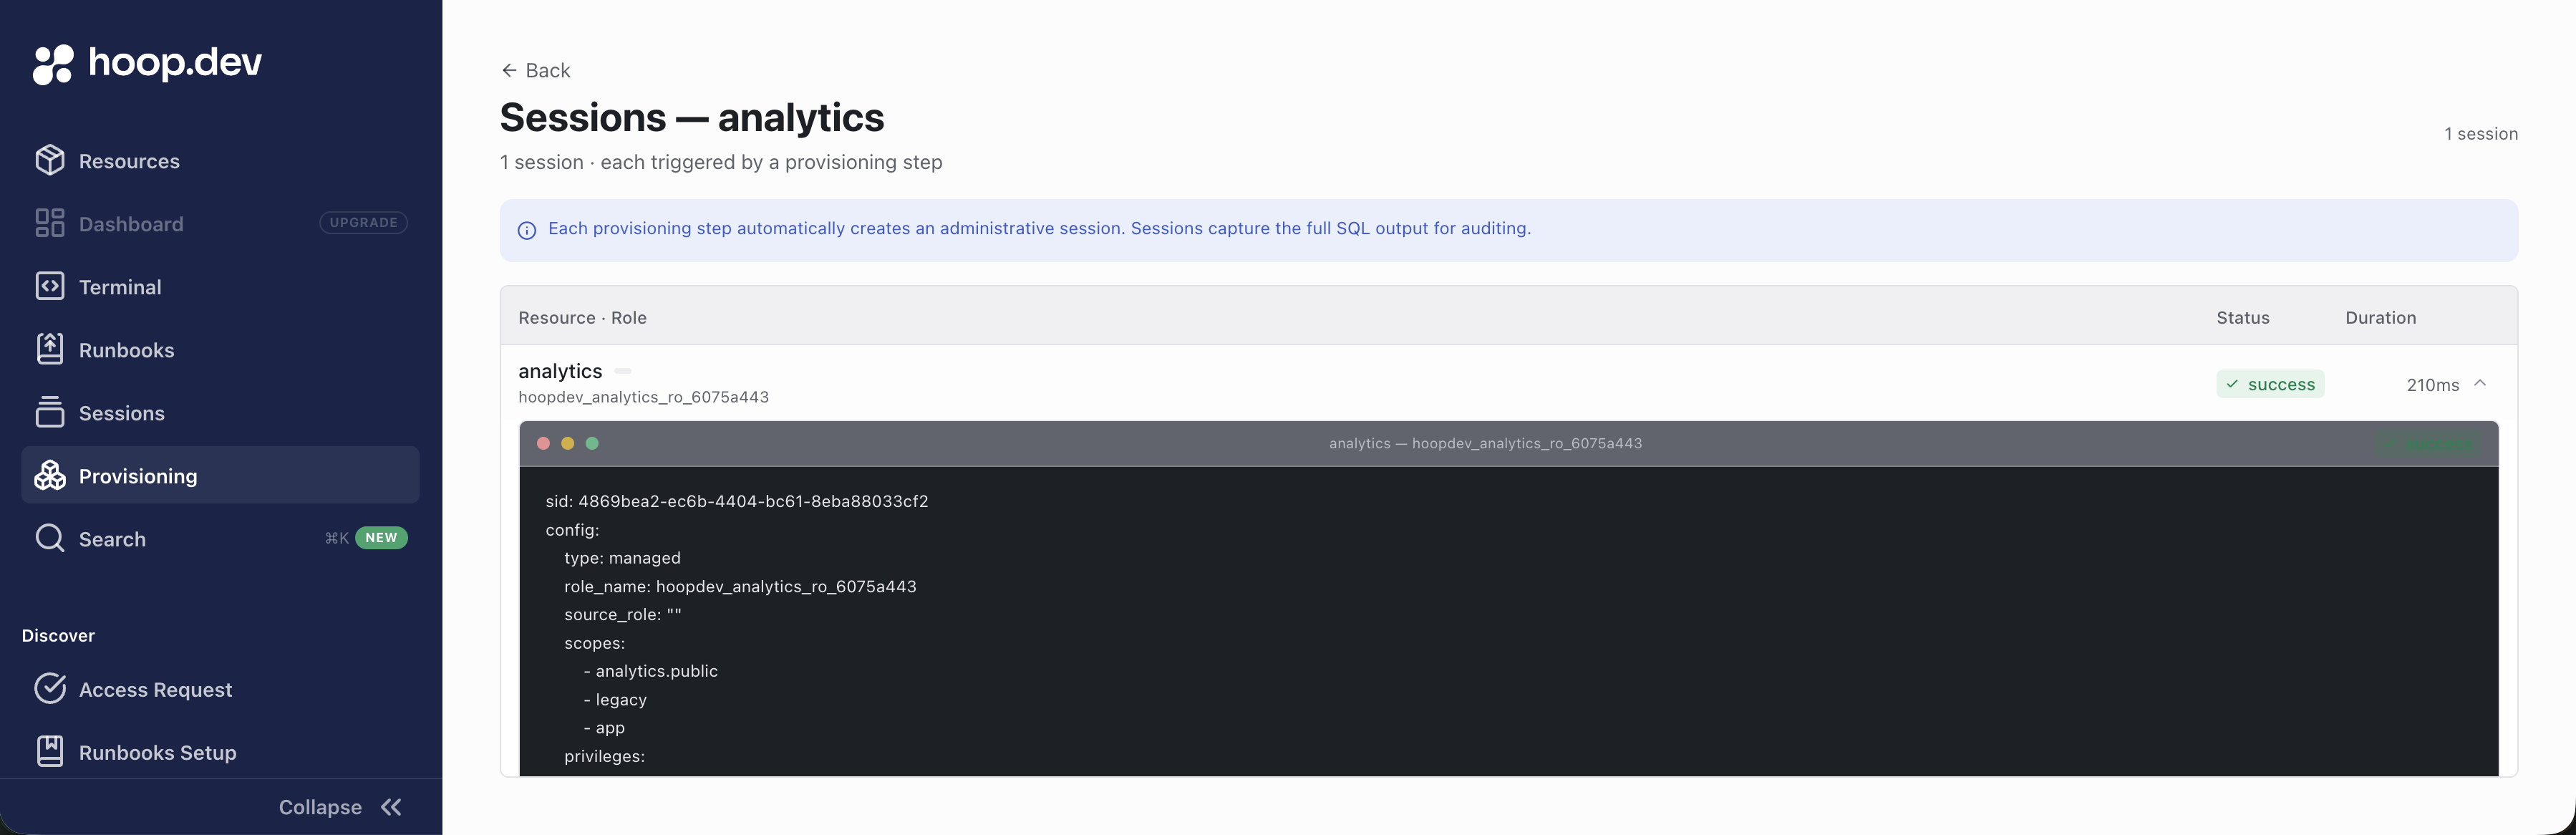Open the Resources menu item
The width and height of the screenshot is (2576, 835).
pyautogui.click(x=220, y=160)
